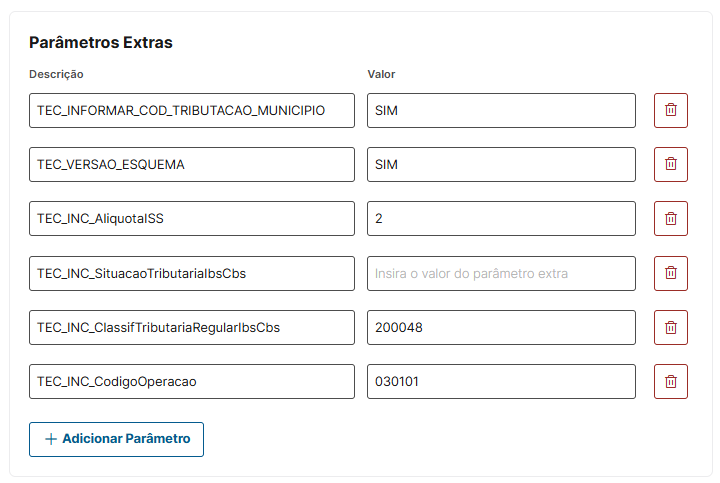Image resolution: width=720 pixels, height=483 pixels.
Task: Click the empty value field with placeholder text
Action: tap(501, 273)
